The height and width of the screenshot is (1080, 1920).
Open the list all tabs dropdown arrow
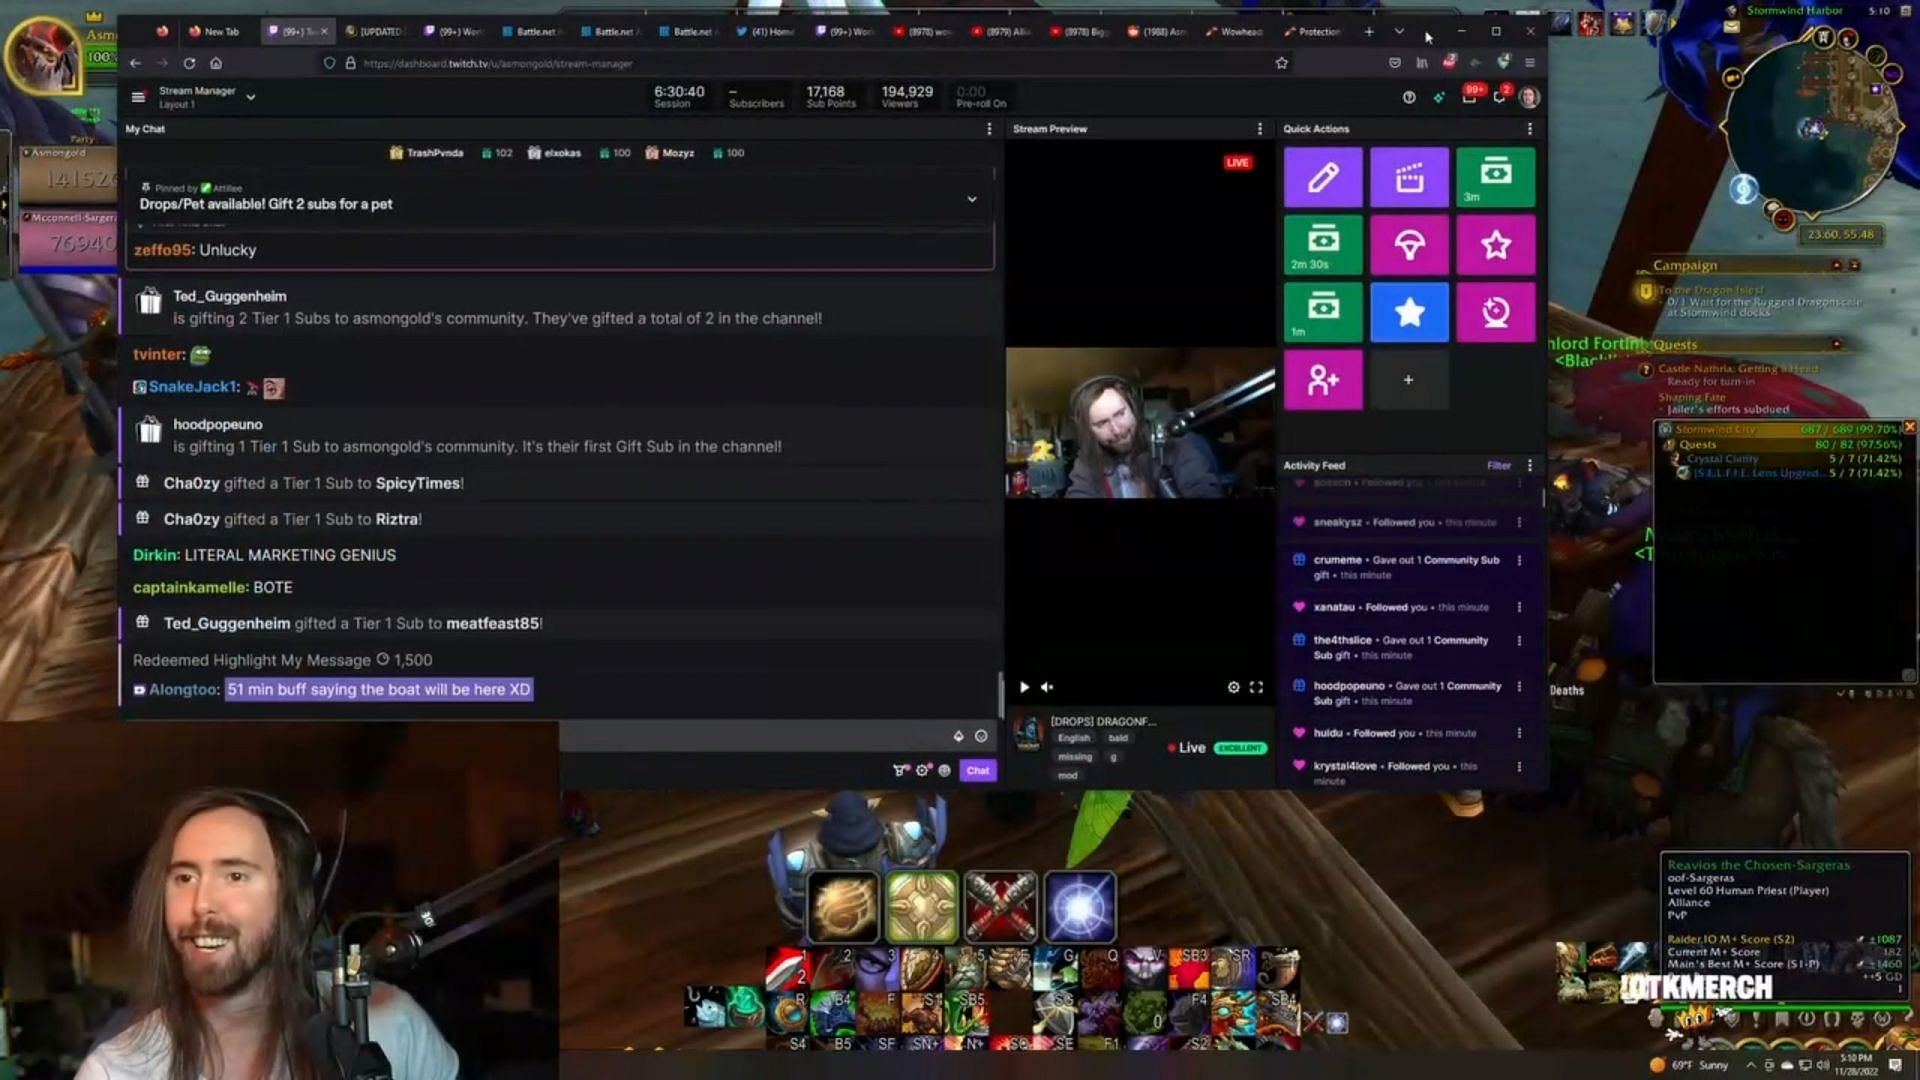tap(1399, 32)
